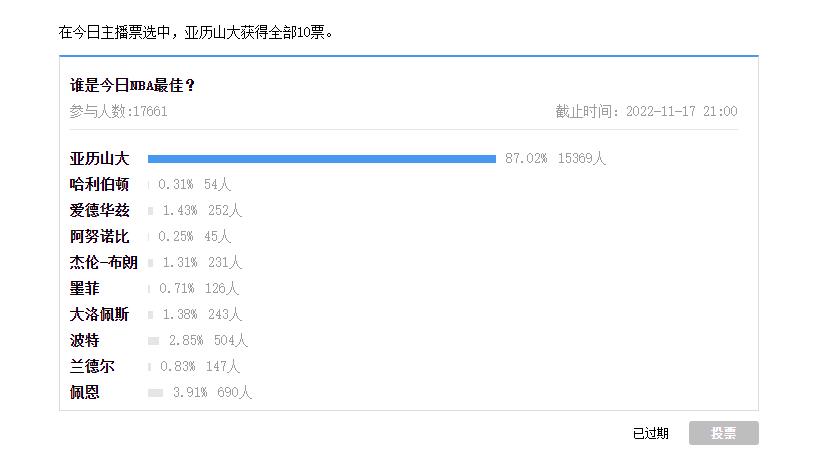Click the 87.02% 15369人 result text

(555, 159)
